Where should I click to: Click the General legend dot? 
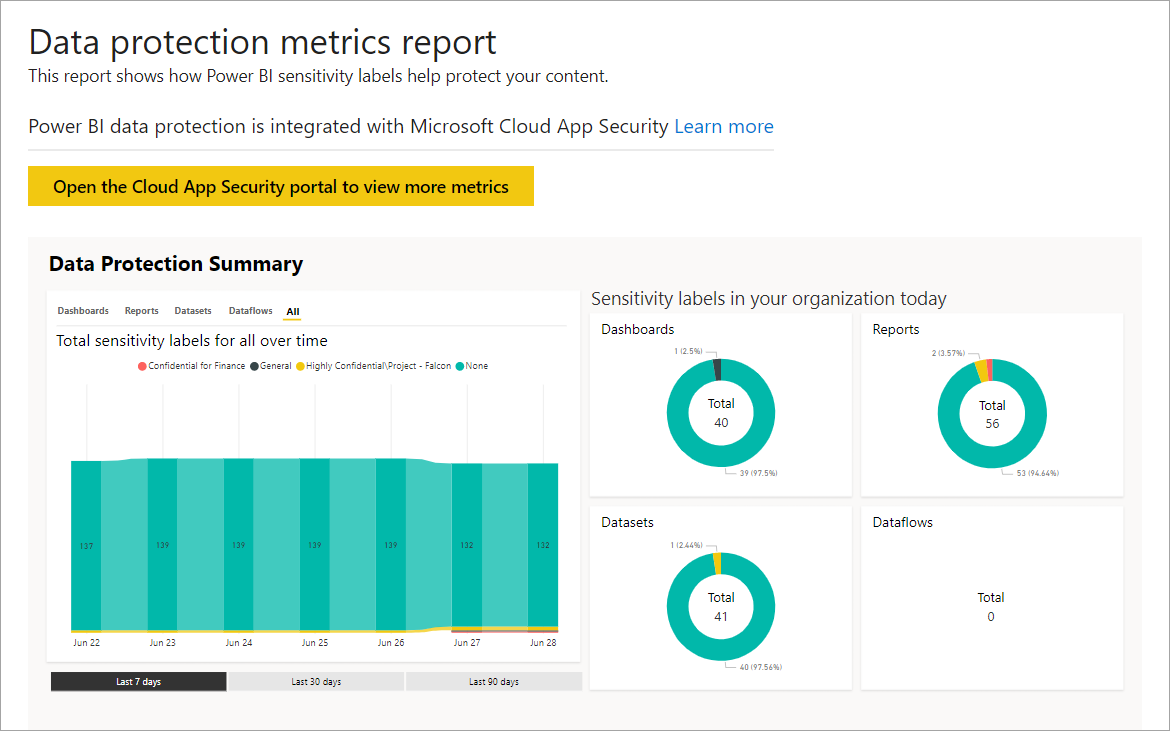(x=254, y=366)
